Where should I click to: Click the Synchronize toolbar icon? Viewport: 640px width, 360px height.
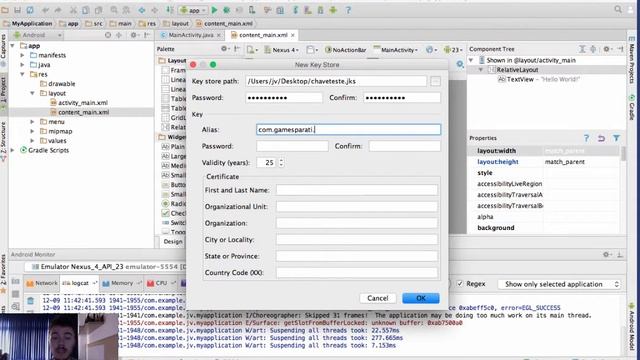pos(30,10)
